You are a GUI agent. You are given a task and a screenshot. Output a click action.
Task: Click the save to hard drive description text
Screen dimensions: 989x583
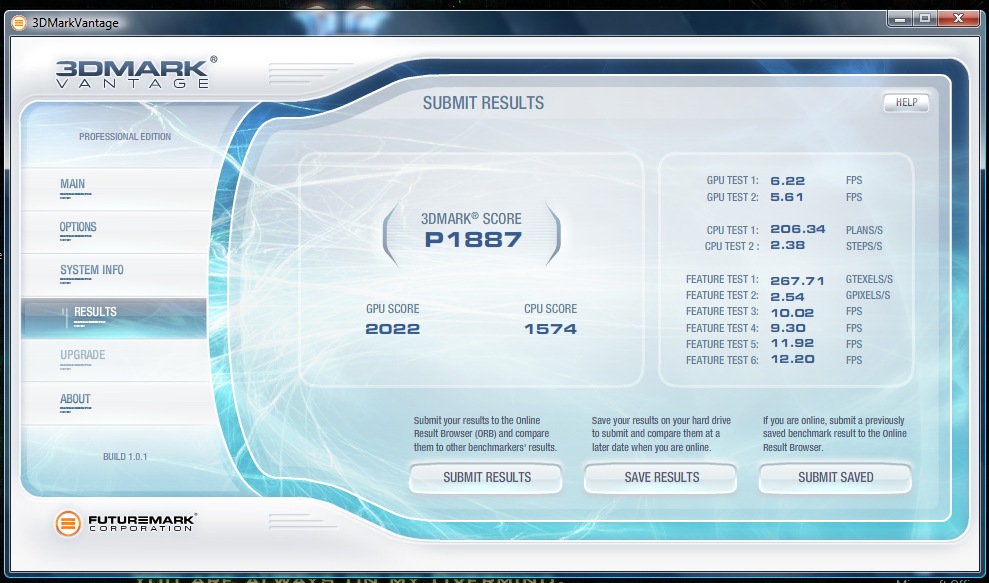[x=661, y=434]
